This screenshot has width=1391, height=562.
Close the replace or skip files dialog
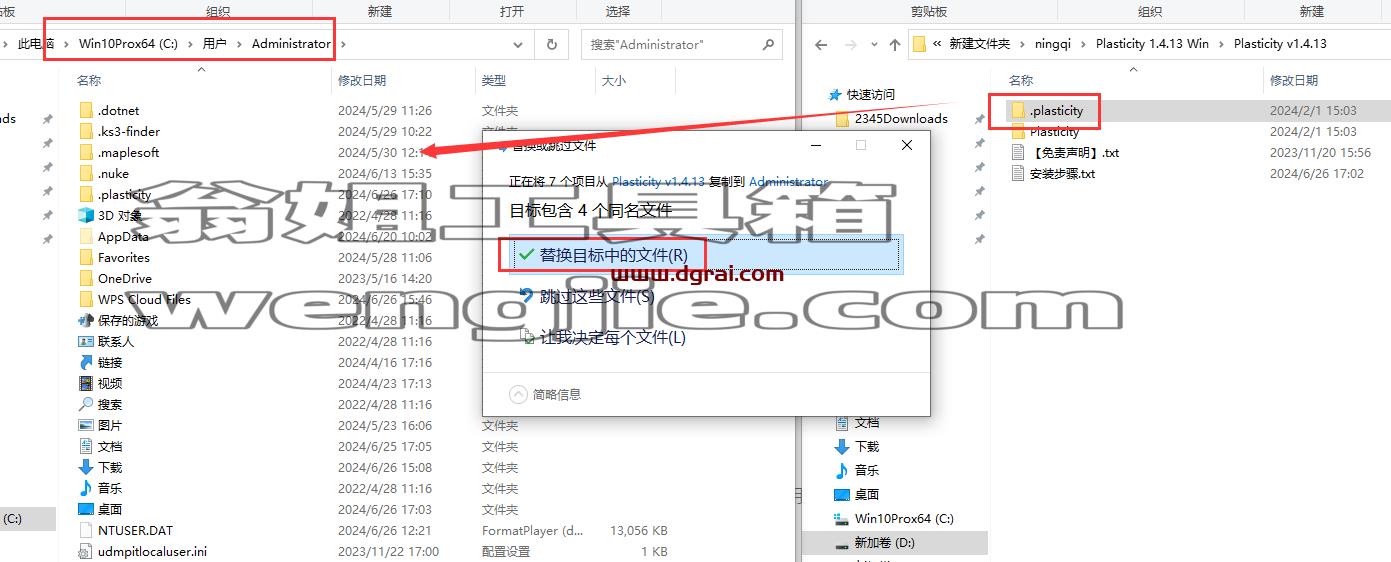tap(907, 145)
